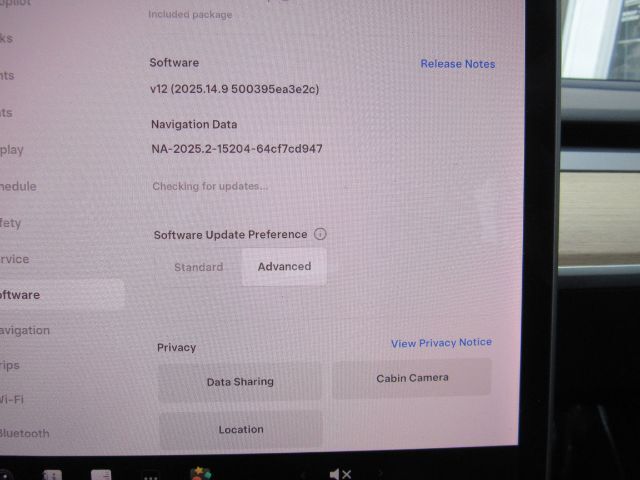Open Software section in sidebar
The width and height of the screenshot is (640, 480).
(x=61, y=295)
